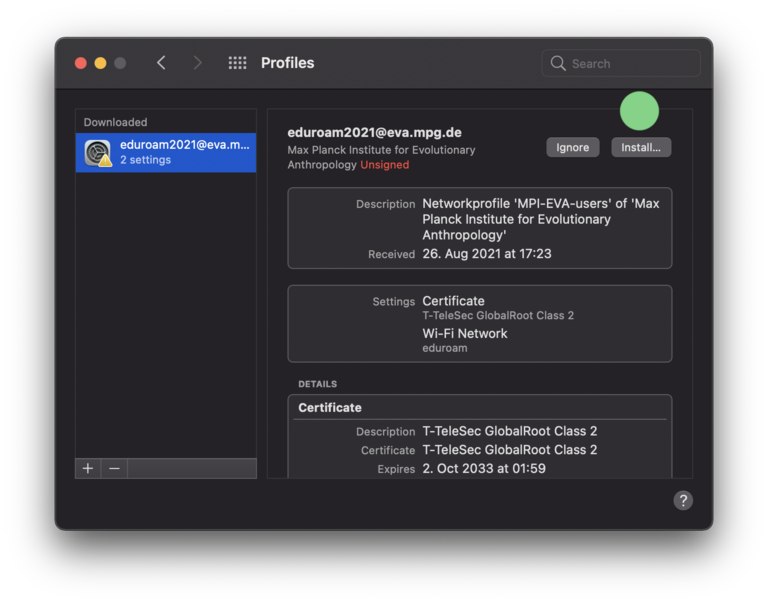Click the Ignore button
This screenshot has height=603, width=768.
(573, 147)
